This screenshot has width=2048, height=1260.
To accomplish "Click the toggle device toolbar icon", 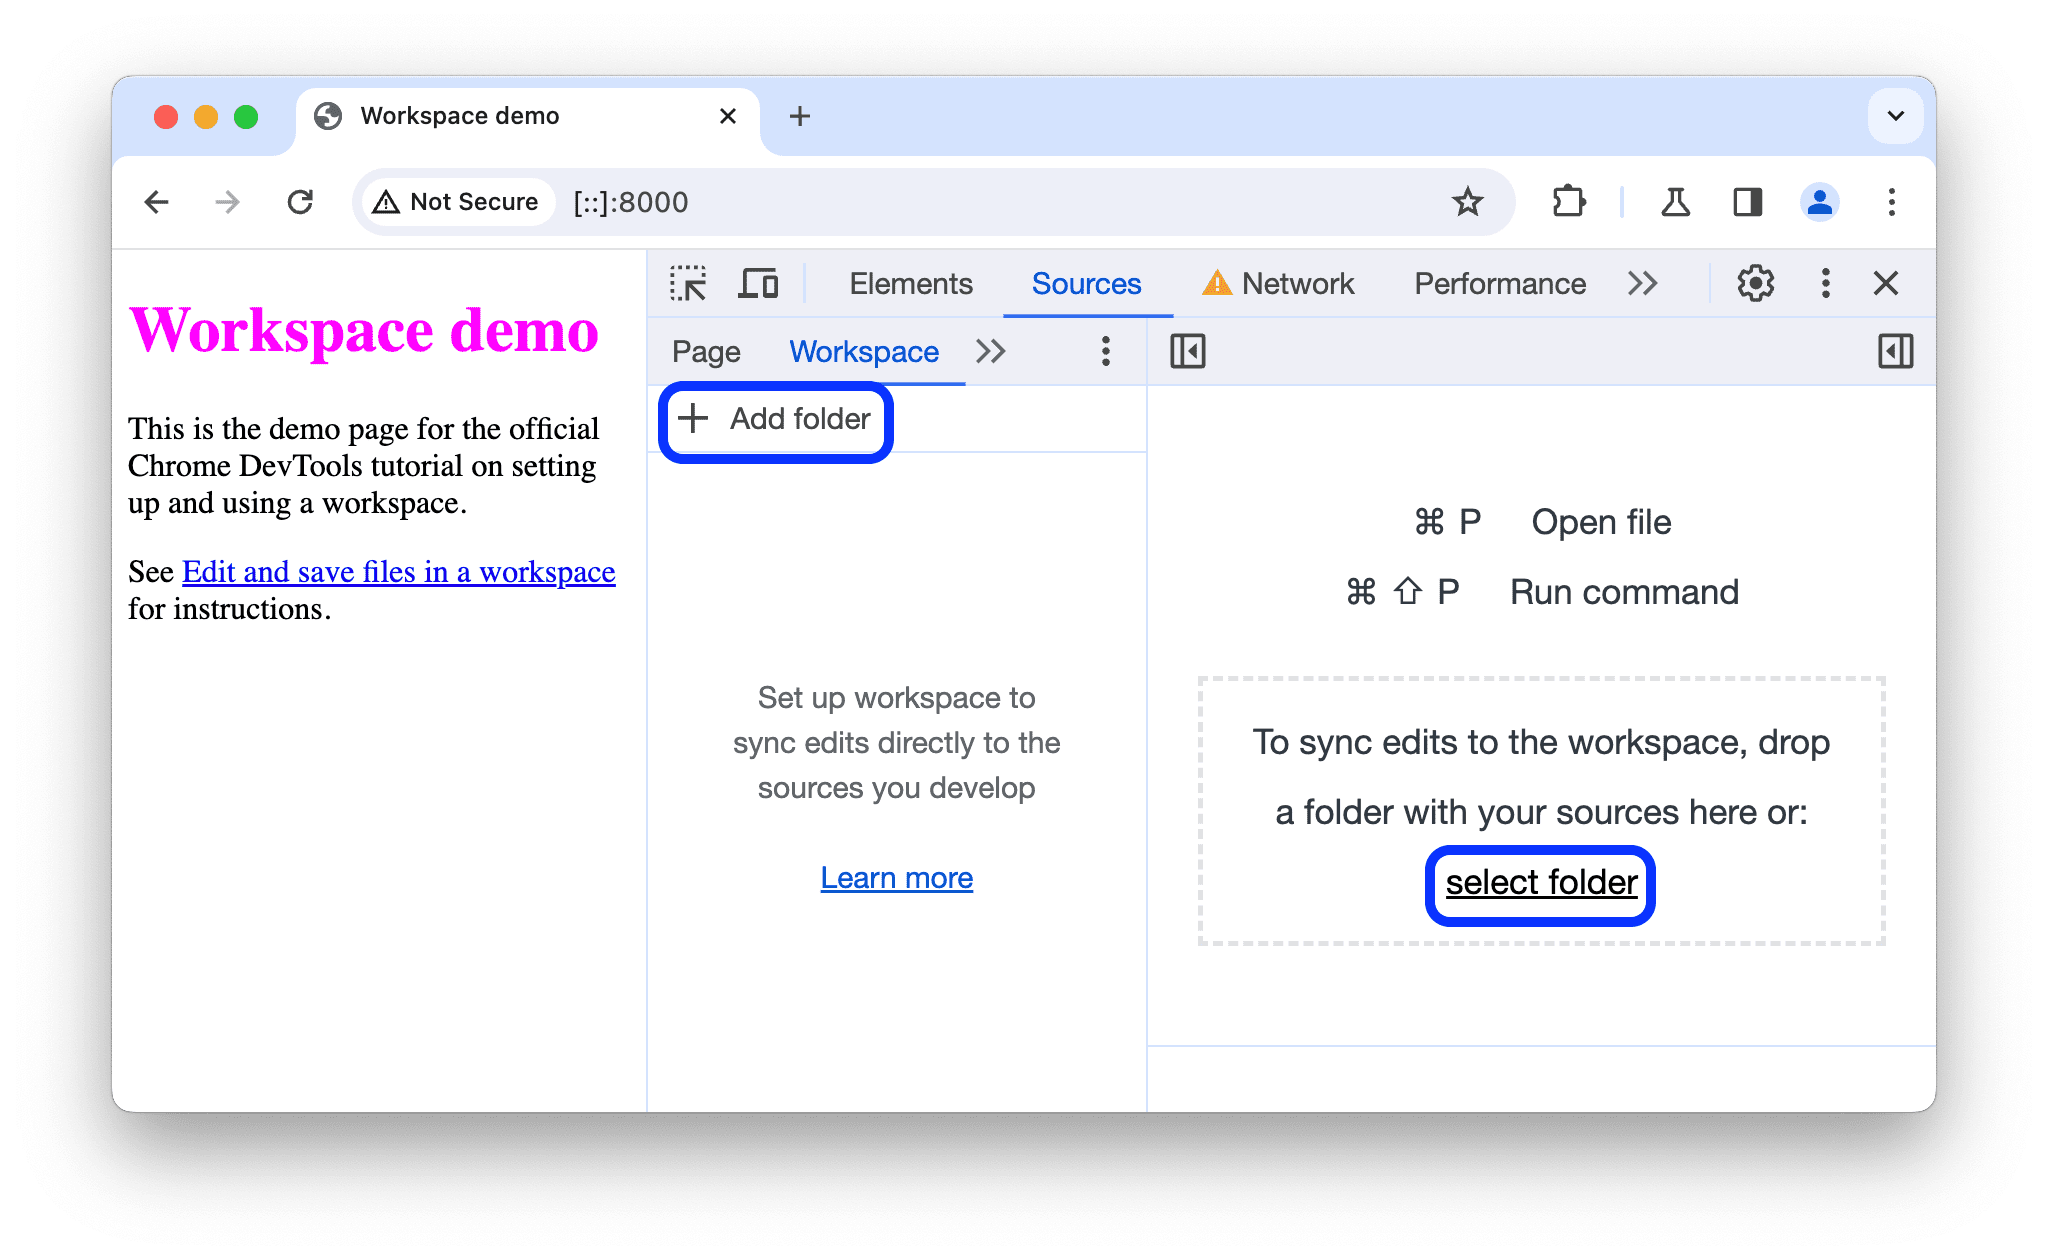I will point(762,284).
